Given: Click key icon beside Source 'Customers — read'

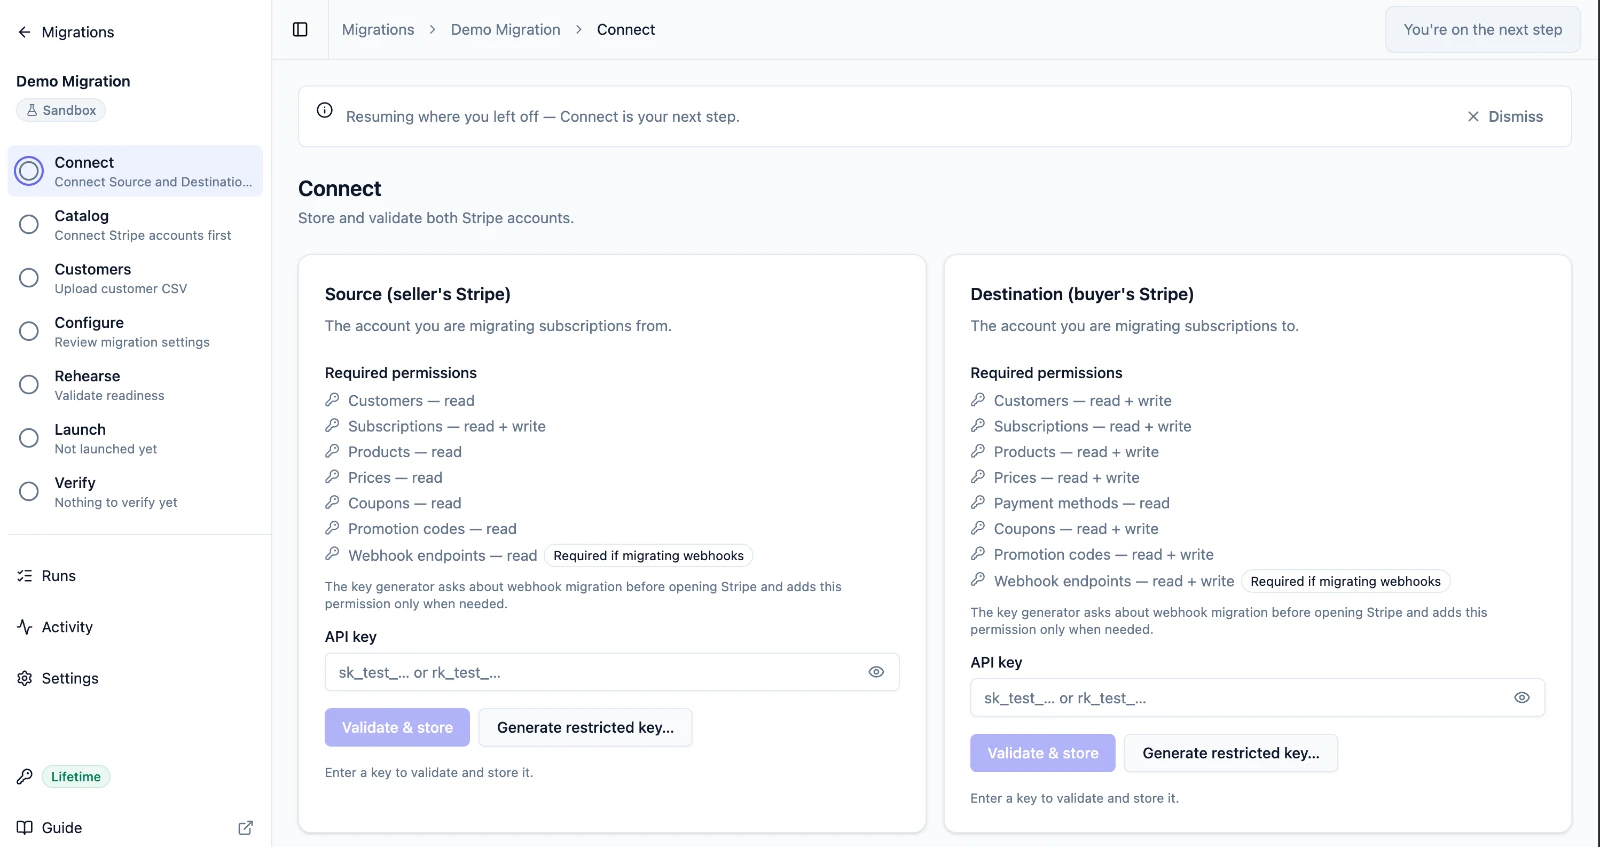Looking at the screenshot, I should (x=333, y=400).
